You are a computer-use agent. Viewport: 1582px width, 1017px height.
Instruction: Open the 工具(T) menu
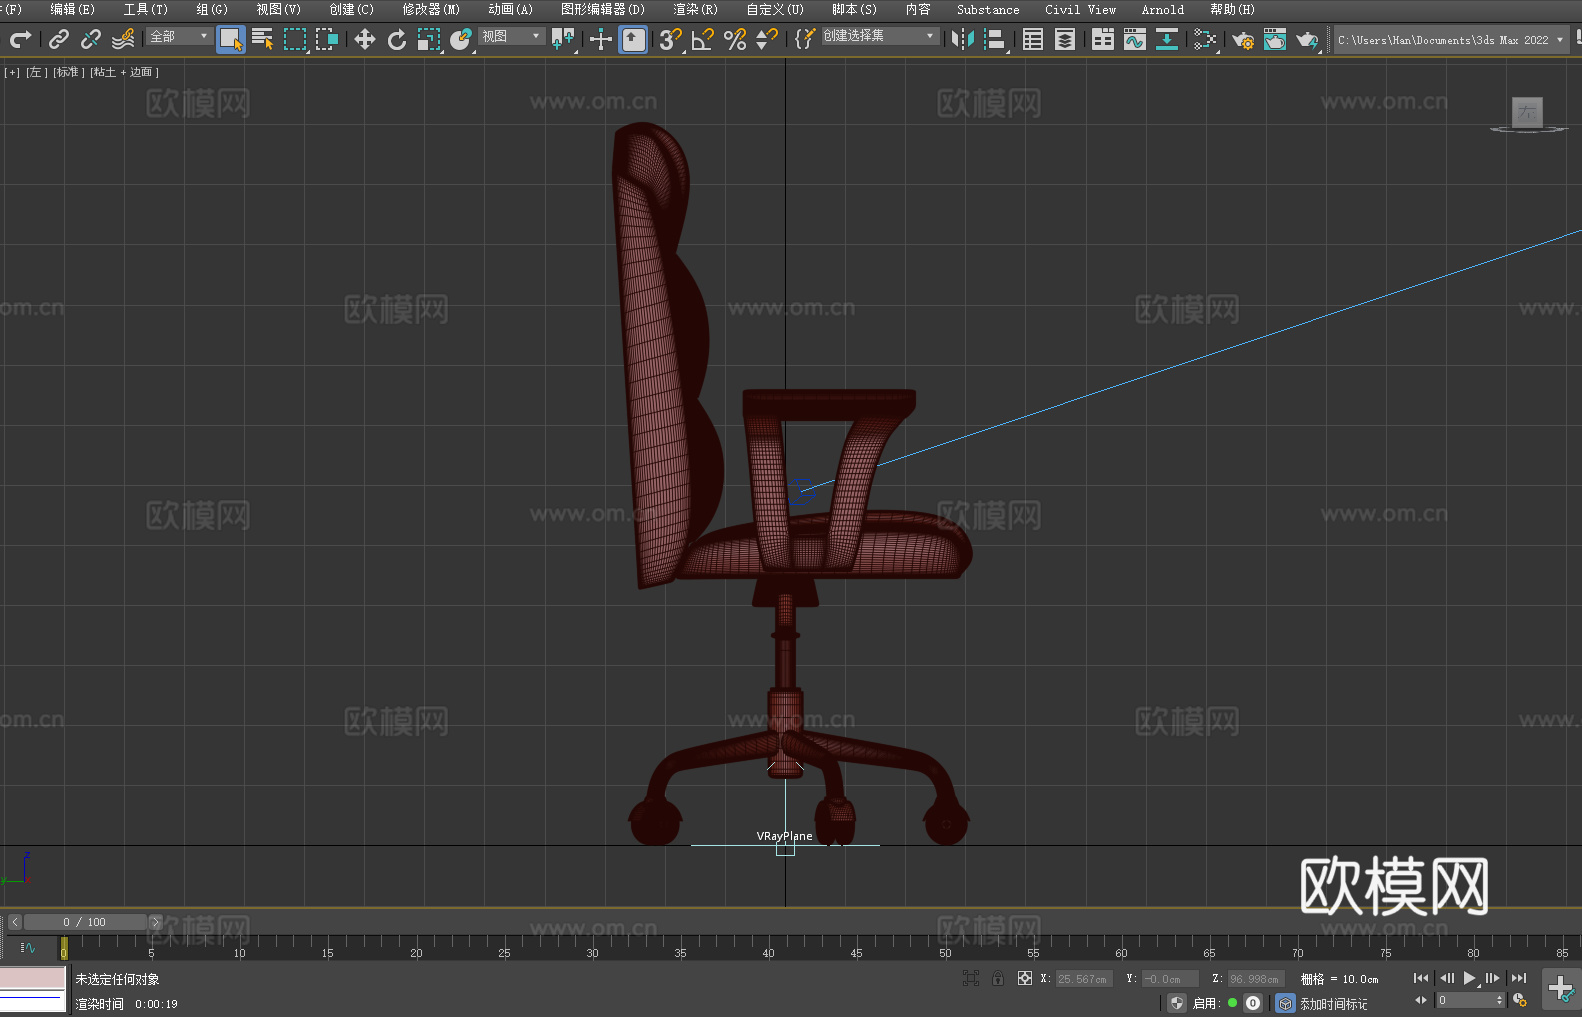pos(146,9)
